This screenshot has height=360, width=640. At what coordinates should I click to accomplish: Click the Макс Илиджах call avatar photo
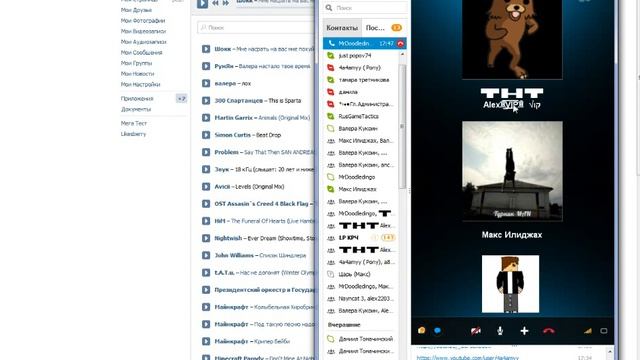tap(512, 171)
